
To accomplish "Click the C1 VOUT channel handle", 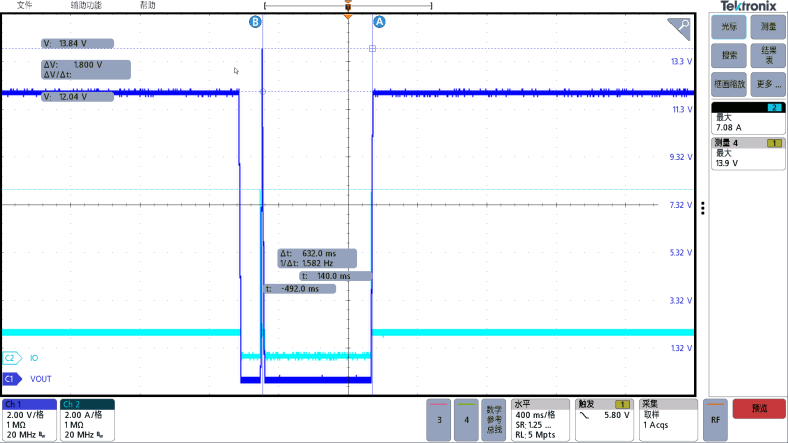I will [12, 379].
